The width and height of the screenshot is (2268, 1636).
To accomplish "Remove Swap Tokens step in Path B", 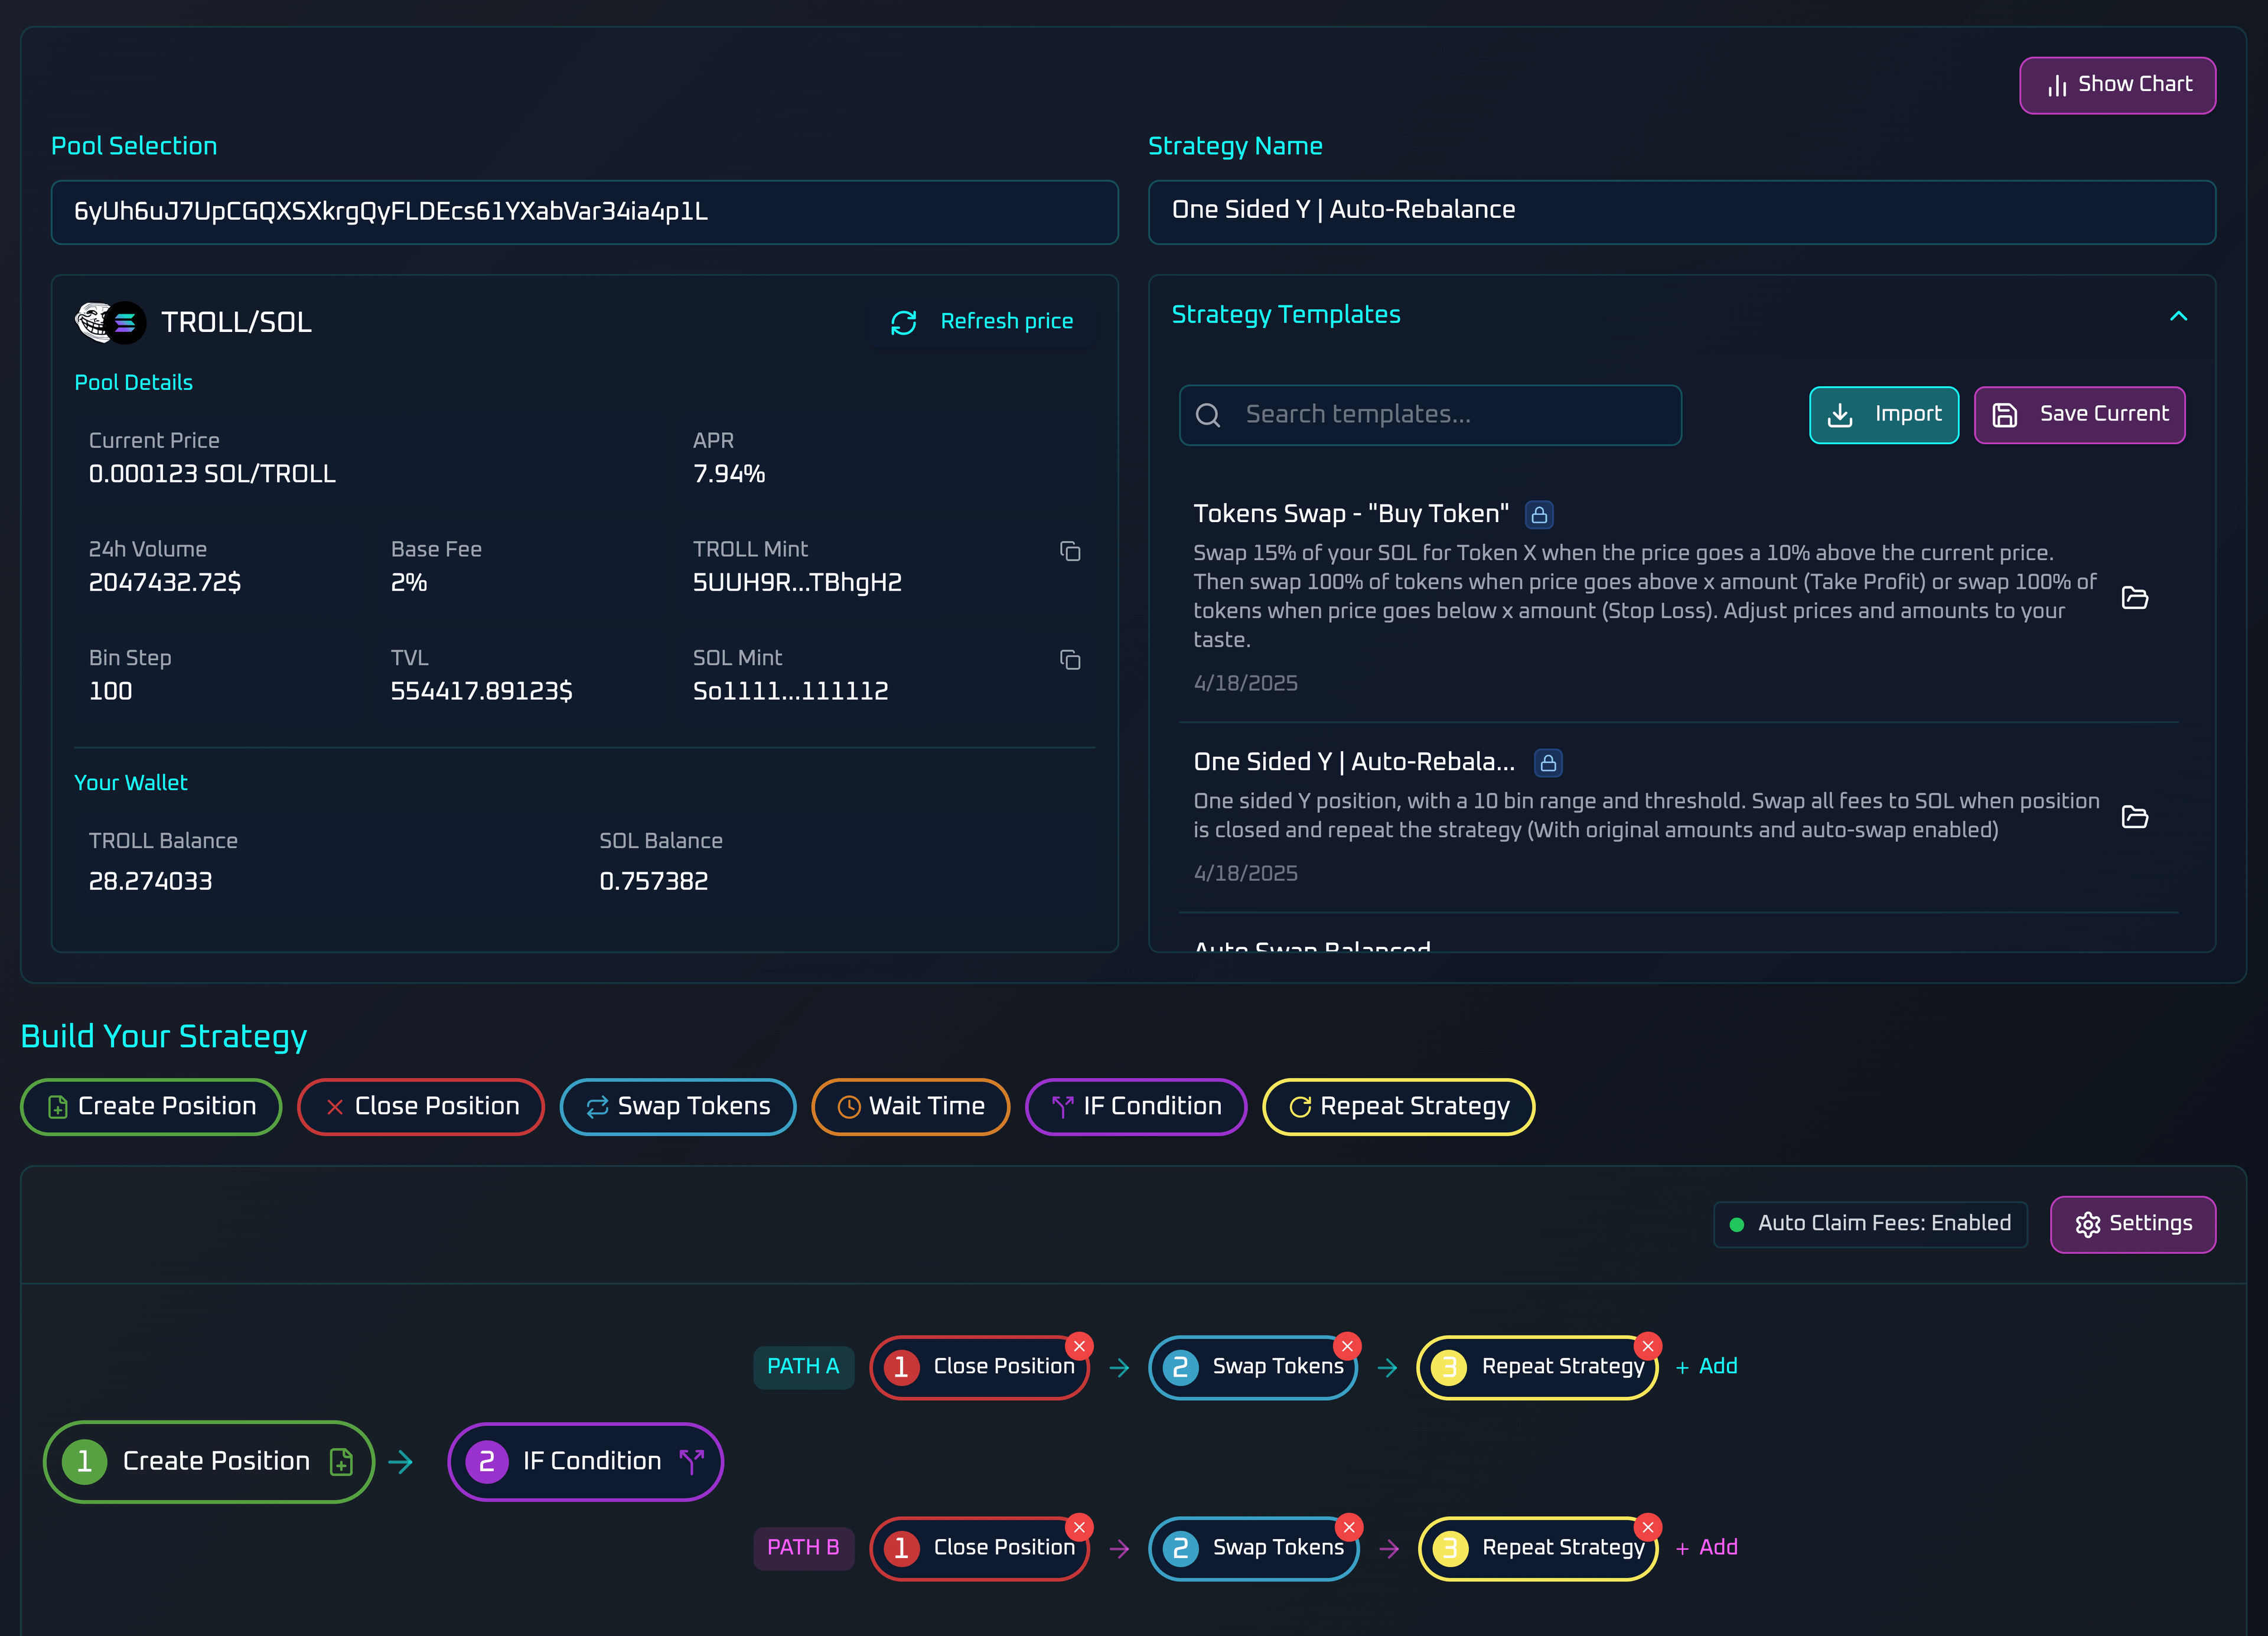I will [x=1348, y=1527].
